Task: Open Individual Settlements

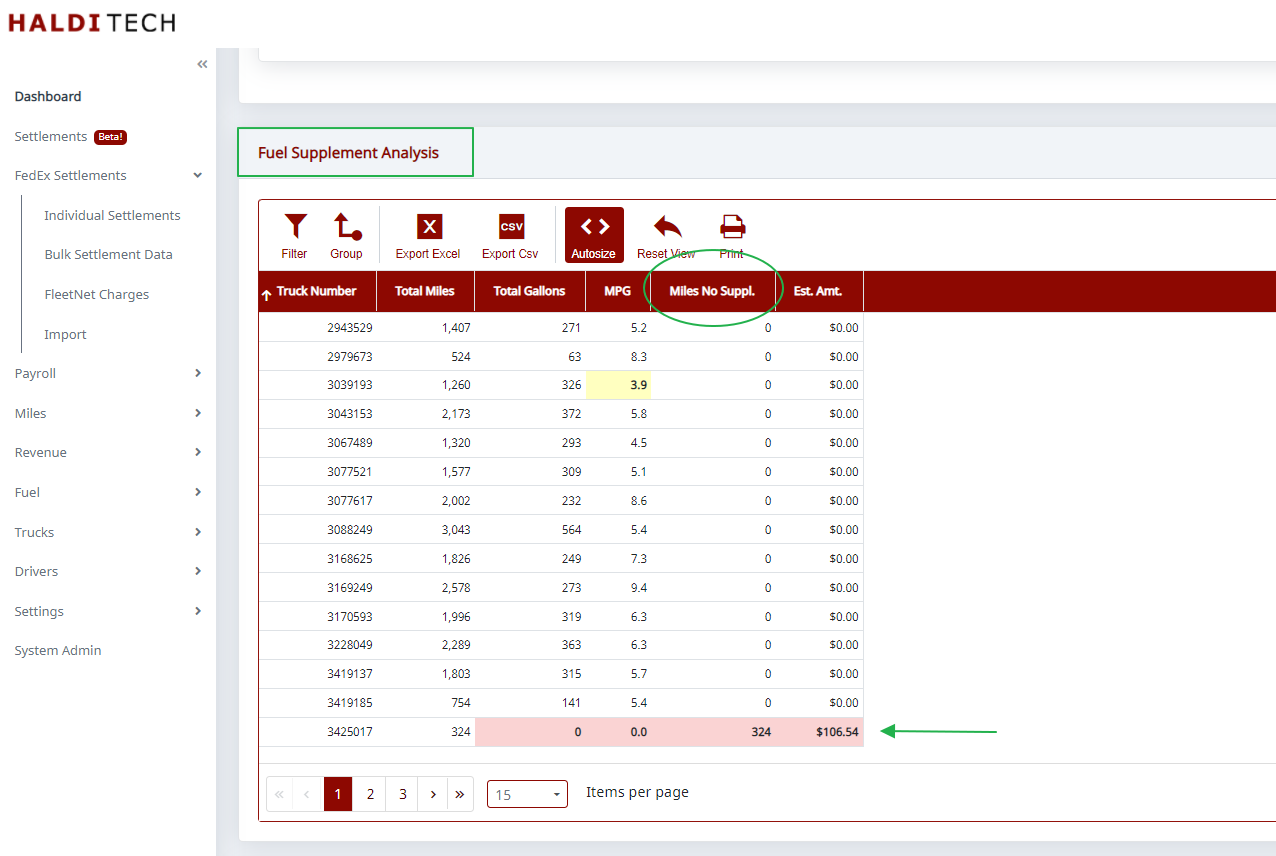Action: (x=112, y=215)
